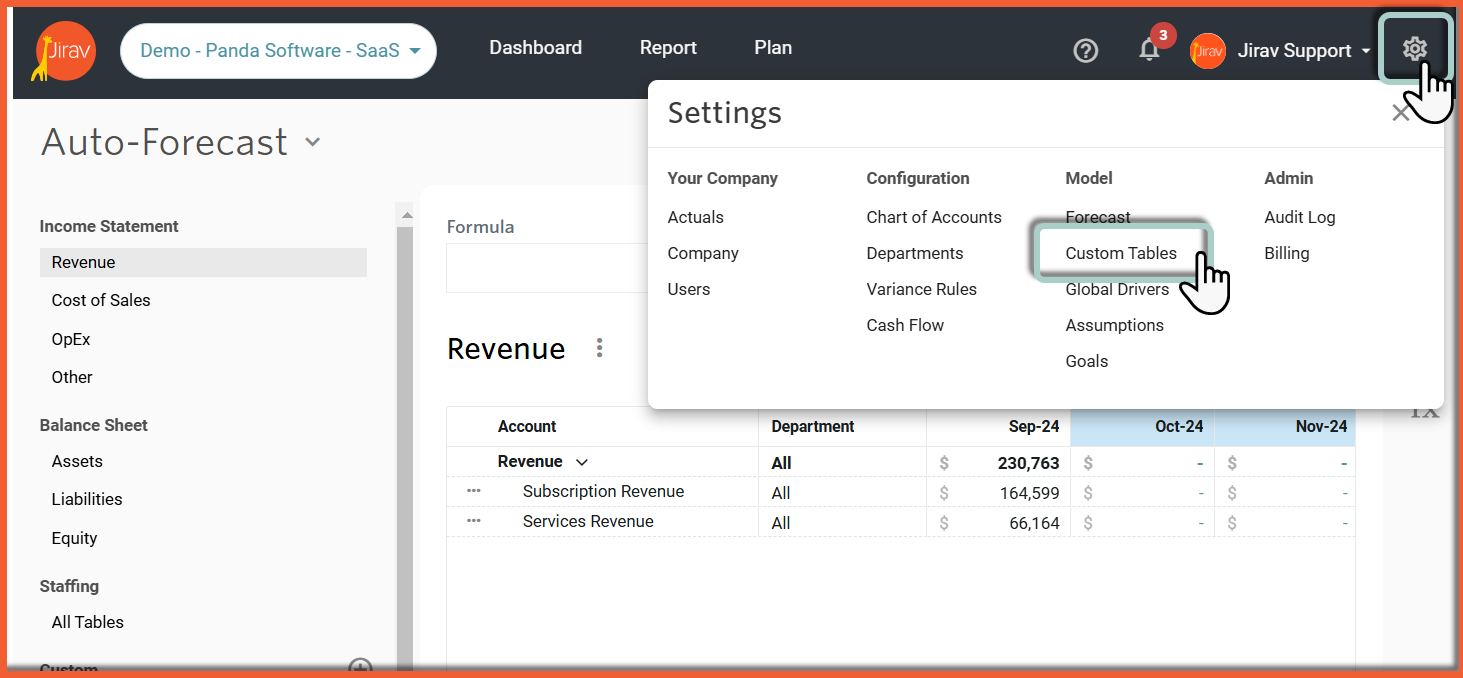This screenshot has width=1463, height=678.
Task: Select All Tables under Staffing
Action: coord(88,622)
